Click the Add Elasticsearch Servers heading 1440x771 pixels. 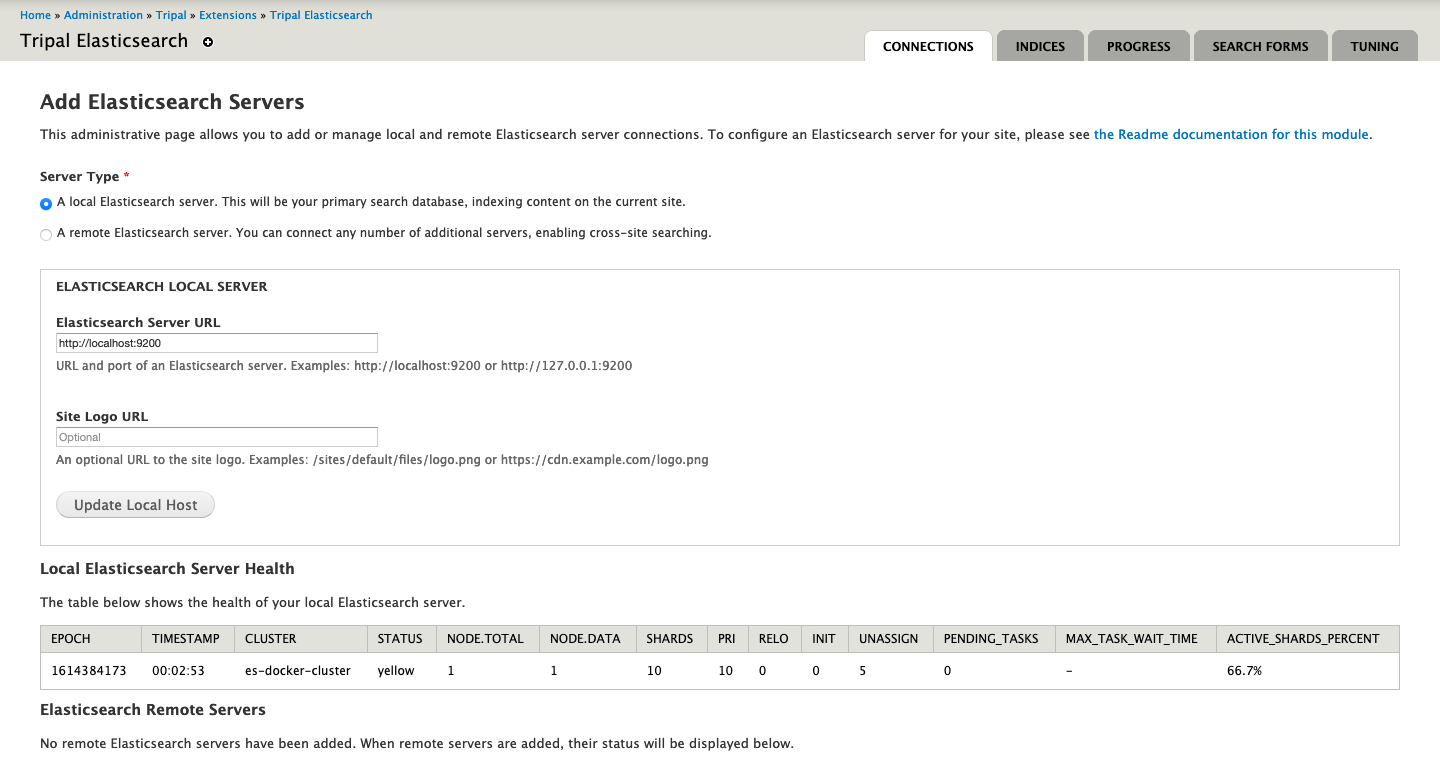[172, 102]
